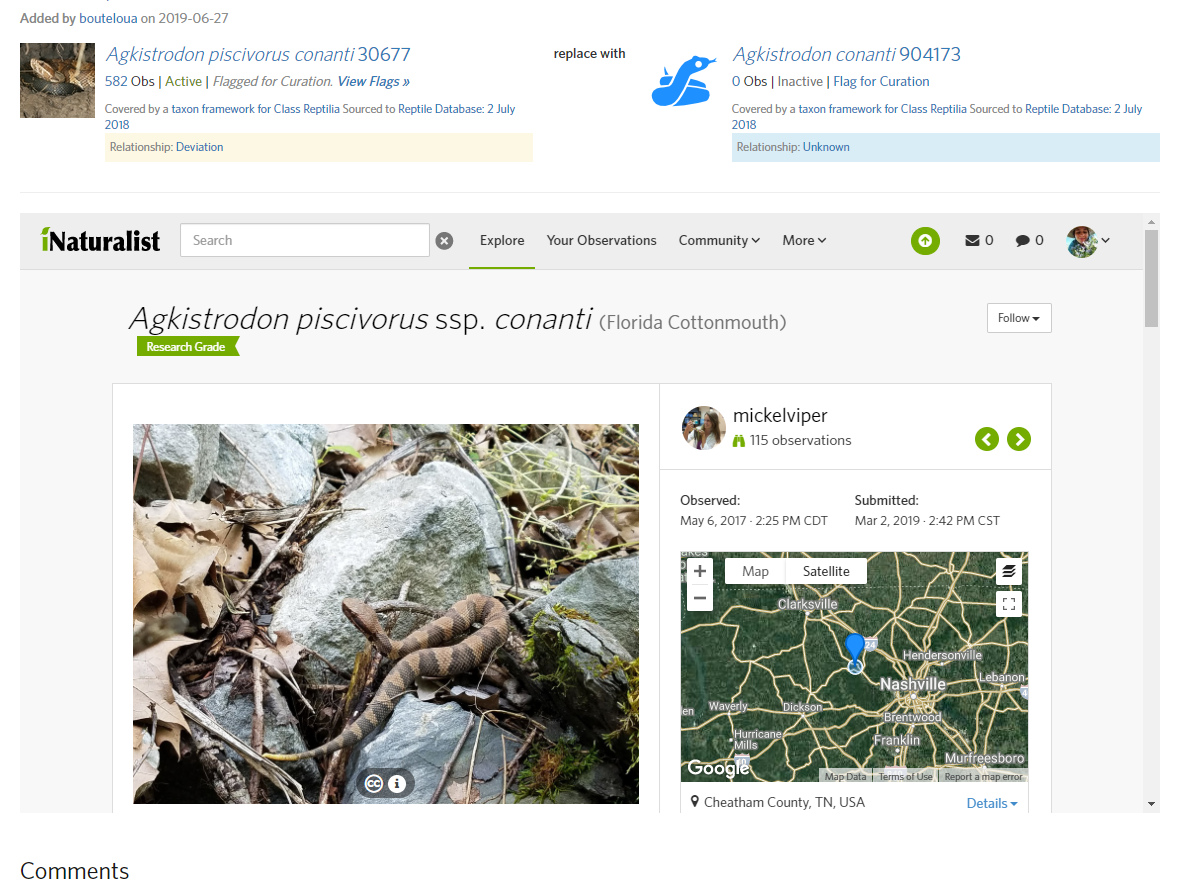The height and width of the screenshot is (894, 1193).
Task: Click Terms of Use on map
Action: (x=905, y=777)
